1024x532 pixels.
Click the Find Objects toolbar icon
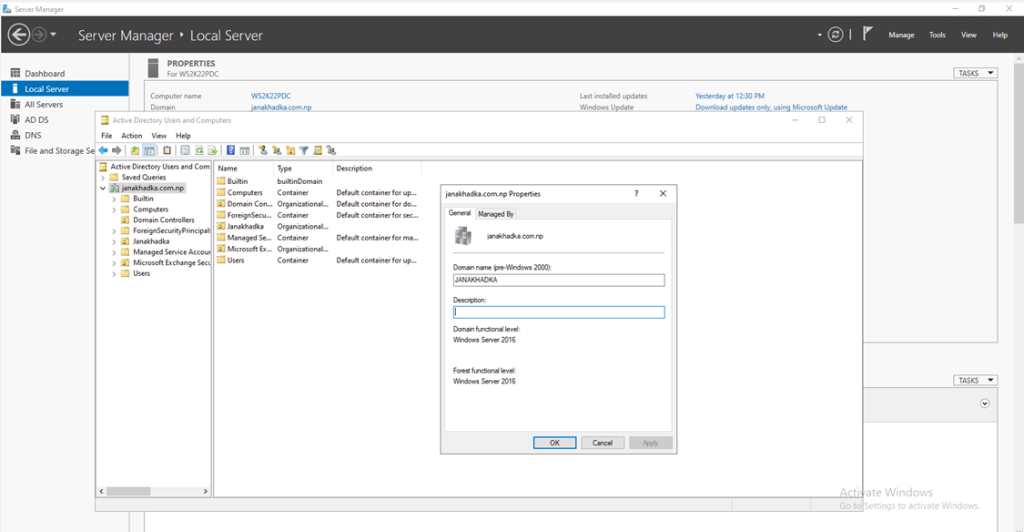[x=317, y=150]
